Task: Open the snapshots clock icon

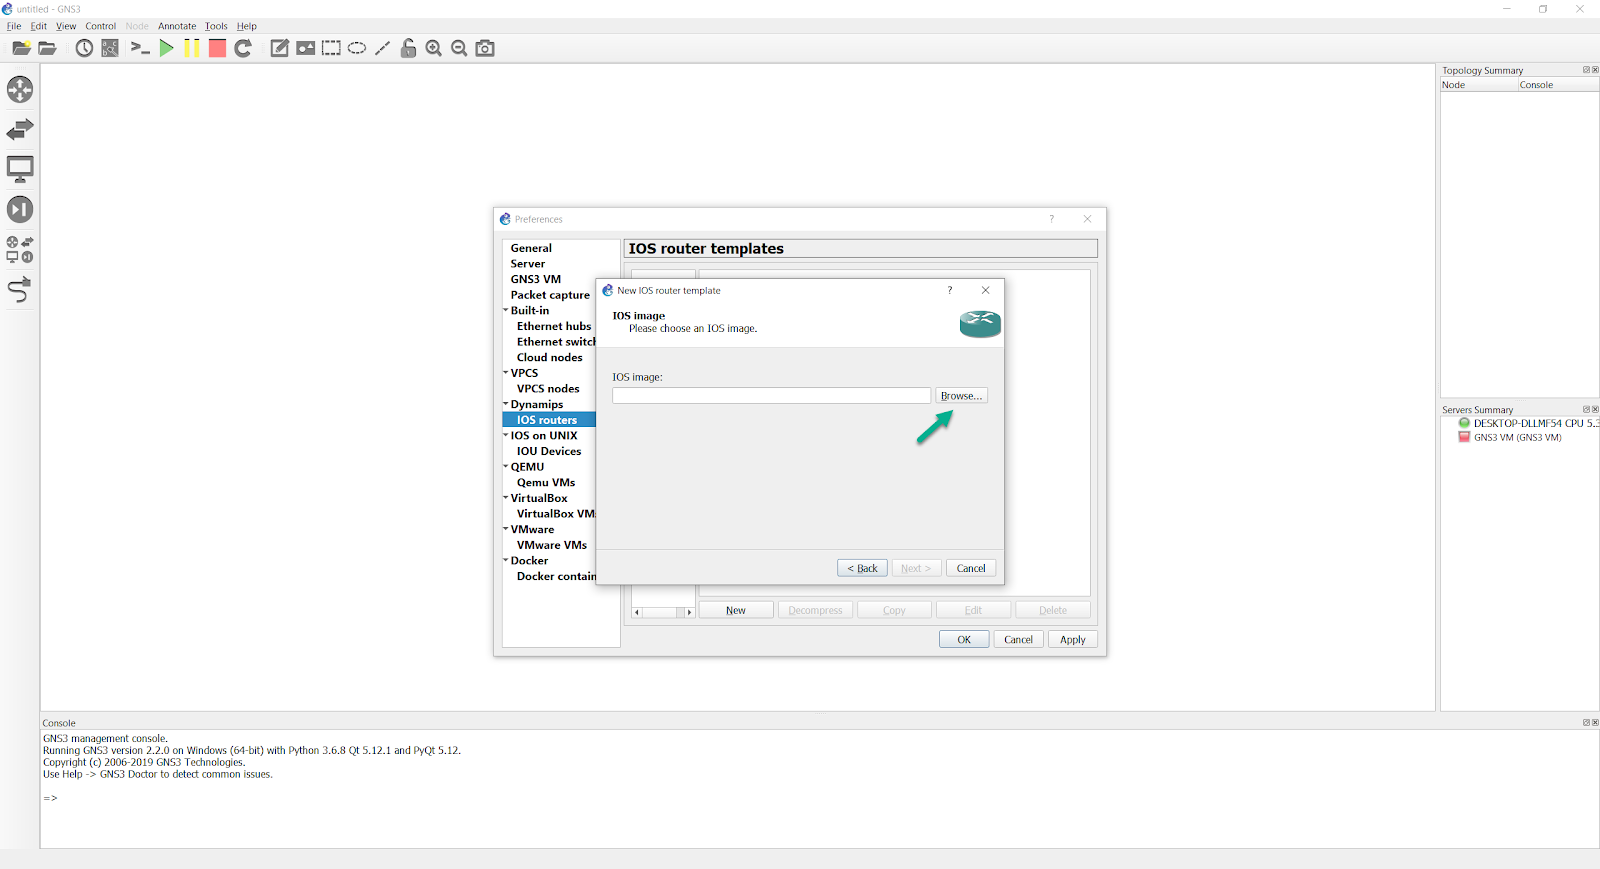Action: click(x=84, y=48)
